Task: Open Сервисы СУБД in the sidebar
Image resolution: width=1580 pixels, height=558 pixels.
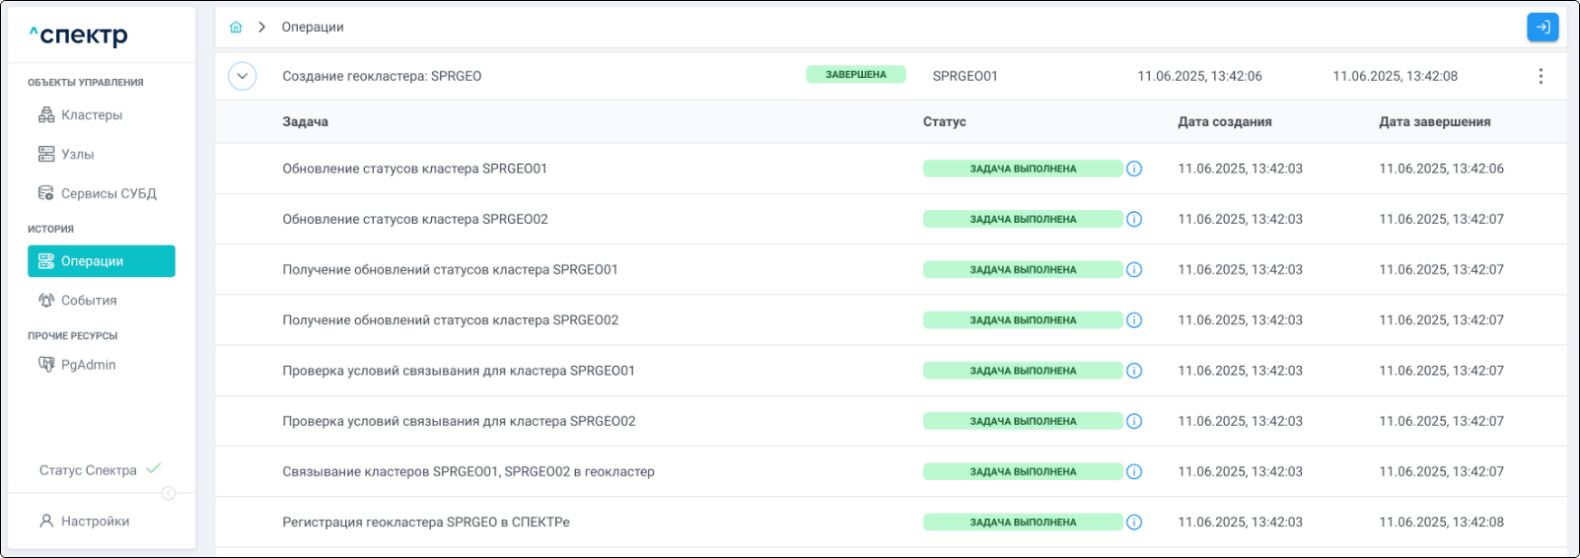Action: [x=97, y=193]
